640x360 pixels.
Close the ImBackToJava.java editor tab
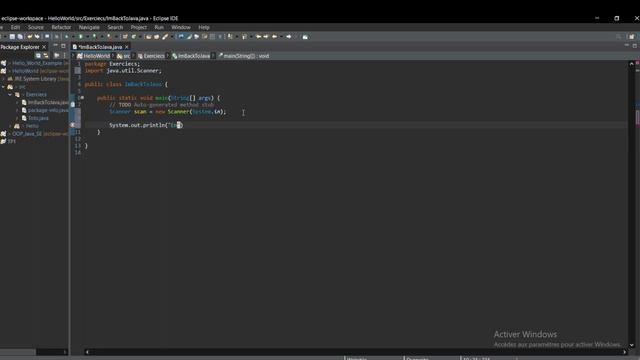tap(127, 47)
